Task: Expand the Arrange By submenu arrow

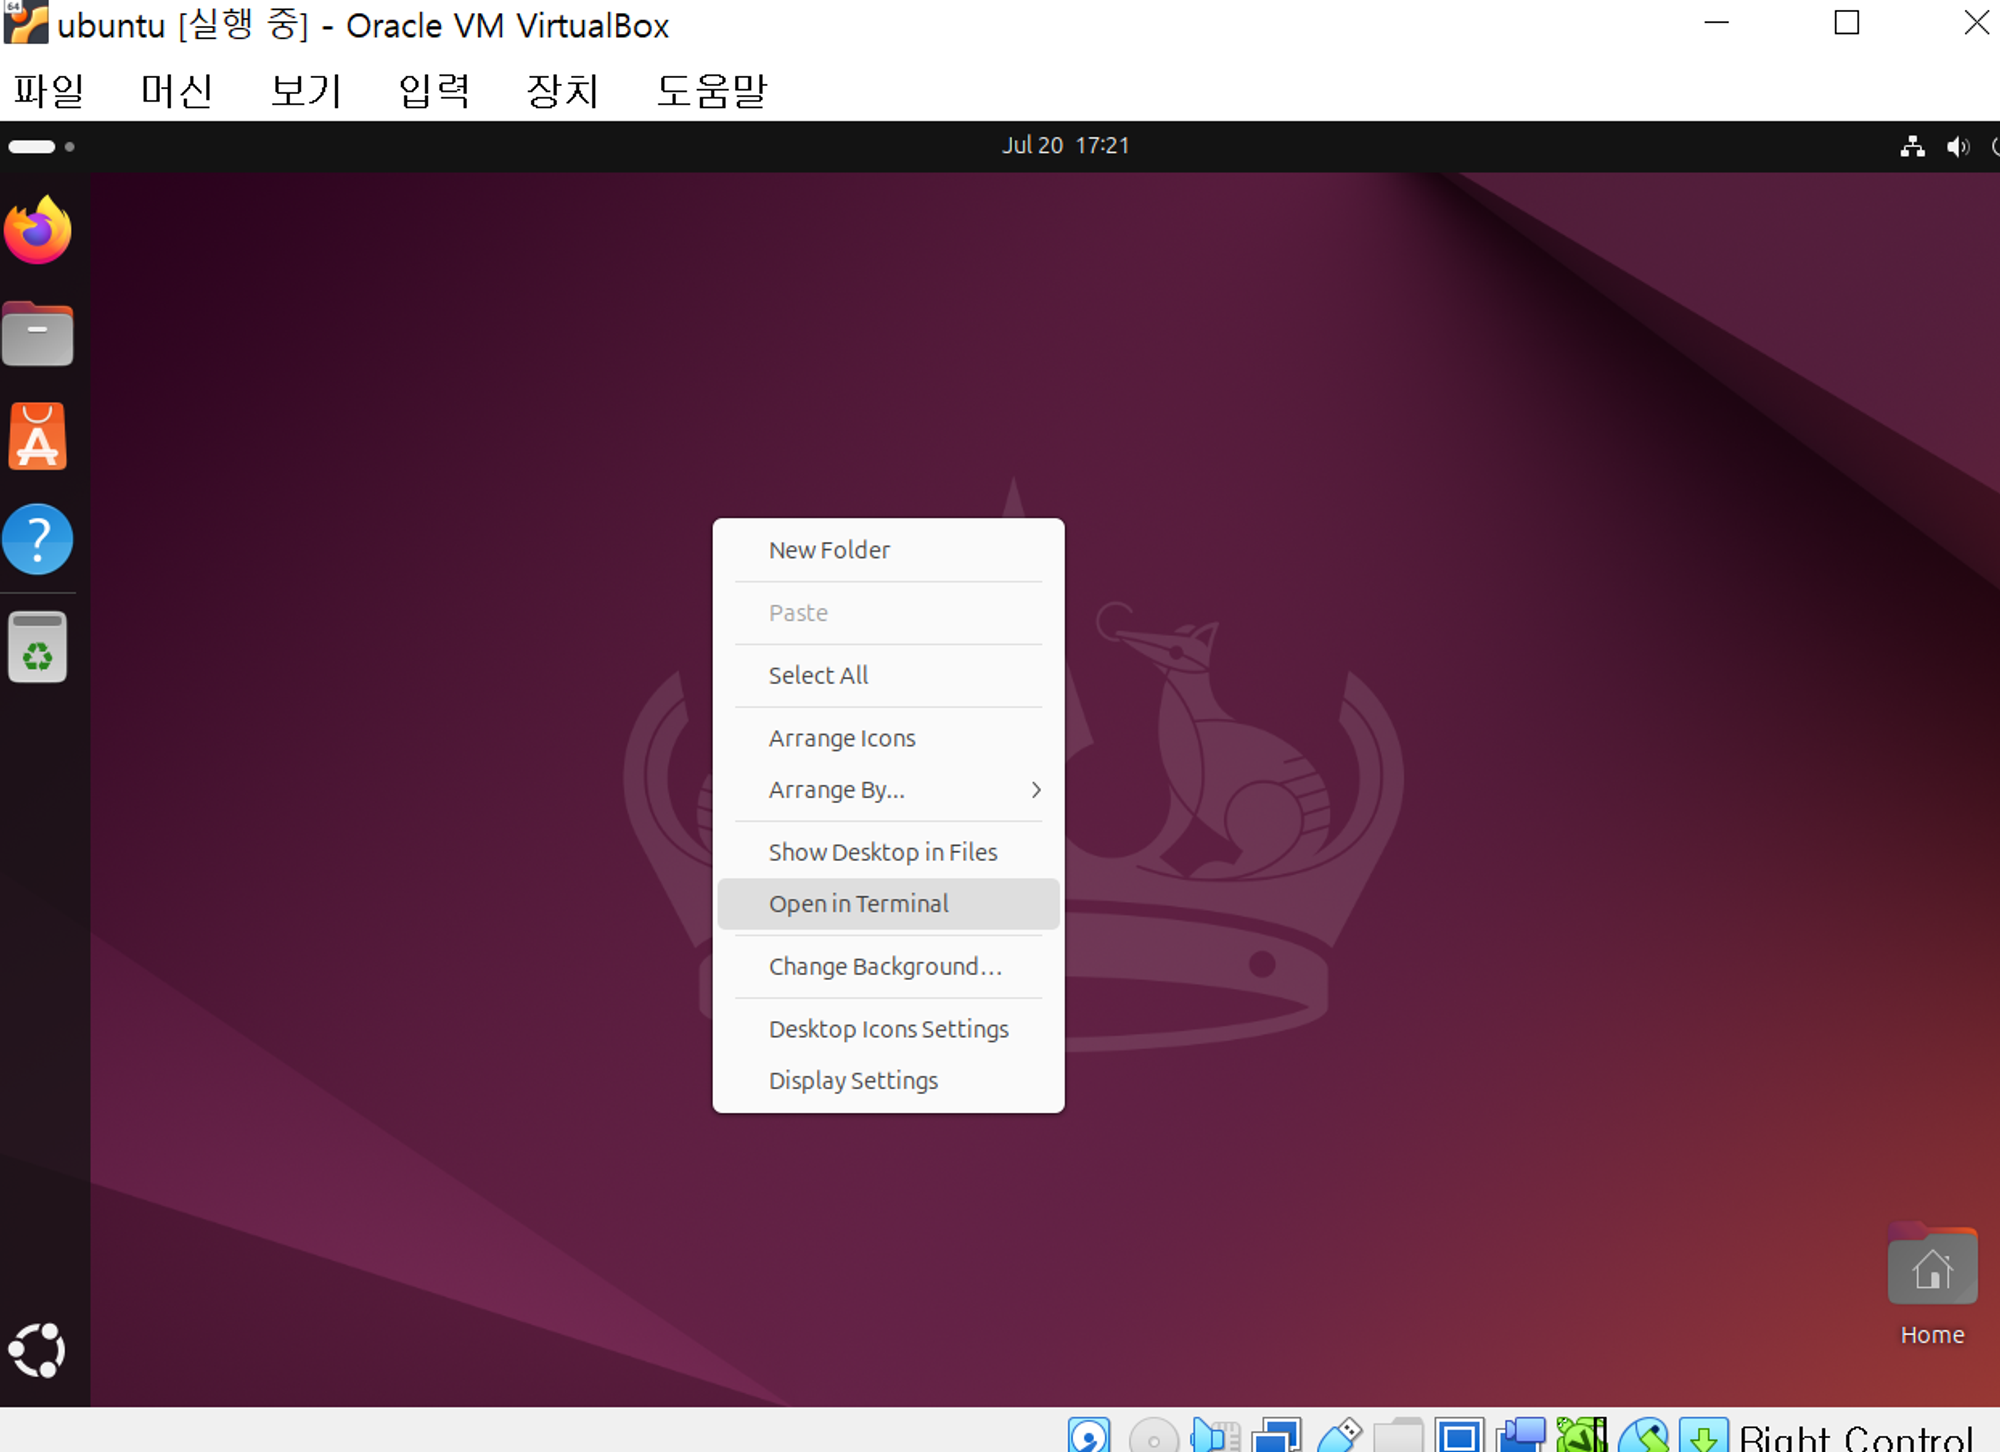Action: point(1036,790)
